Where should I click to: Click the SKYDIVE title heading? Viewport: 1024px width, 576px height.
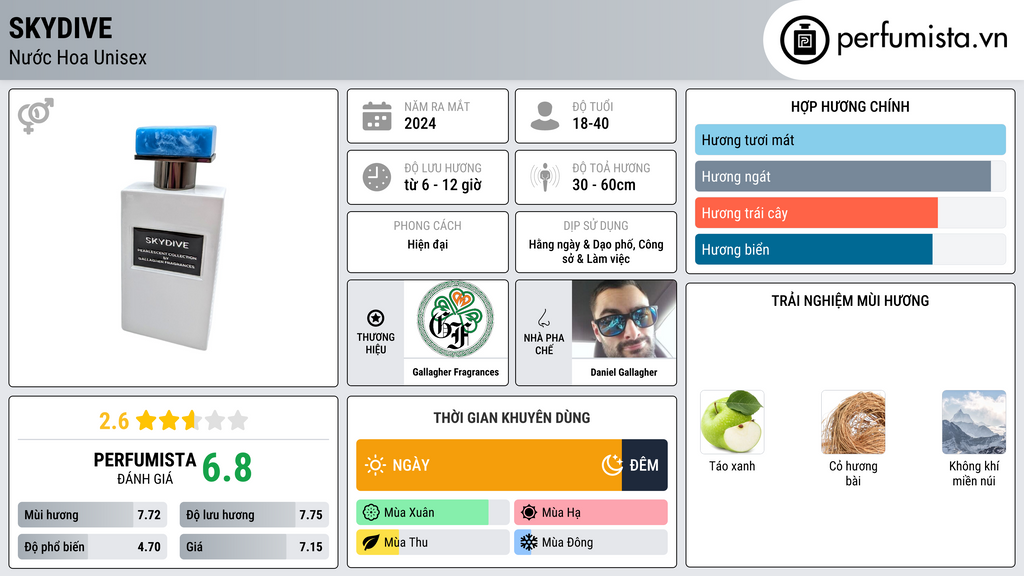point(60,28)
